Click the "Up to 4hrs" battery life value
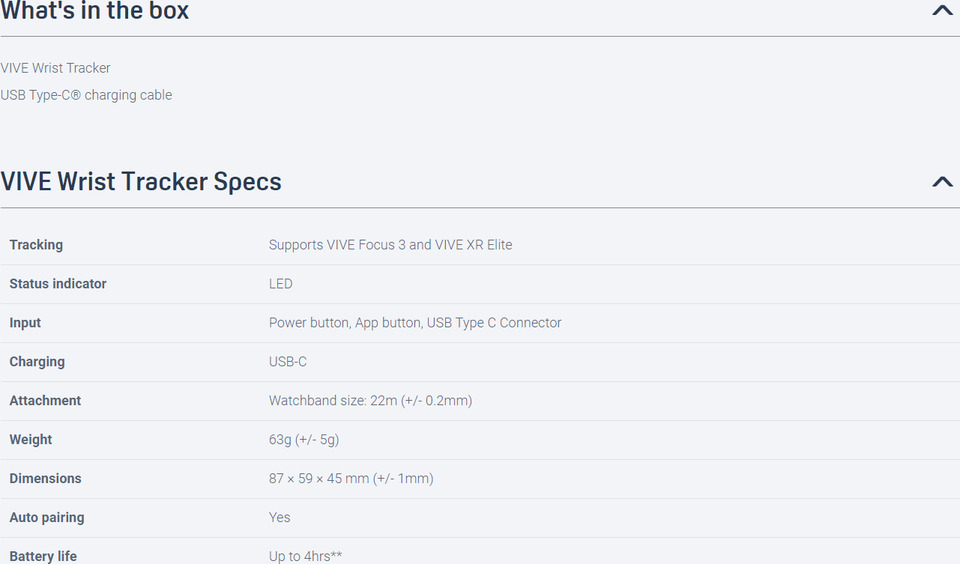Image resolution: width=960 pixels, height=564 pixels. 305,556
